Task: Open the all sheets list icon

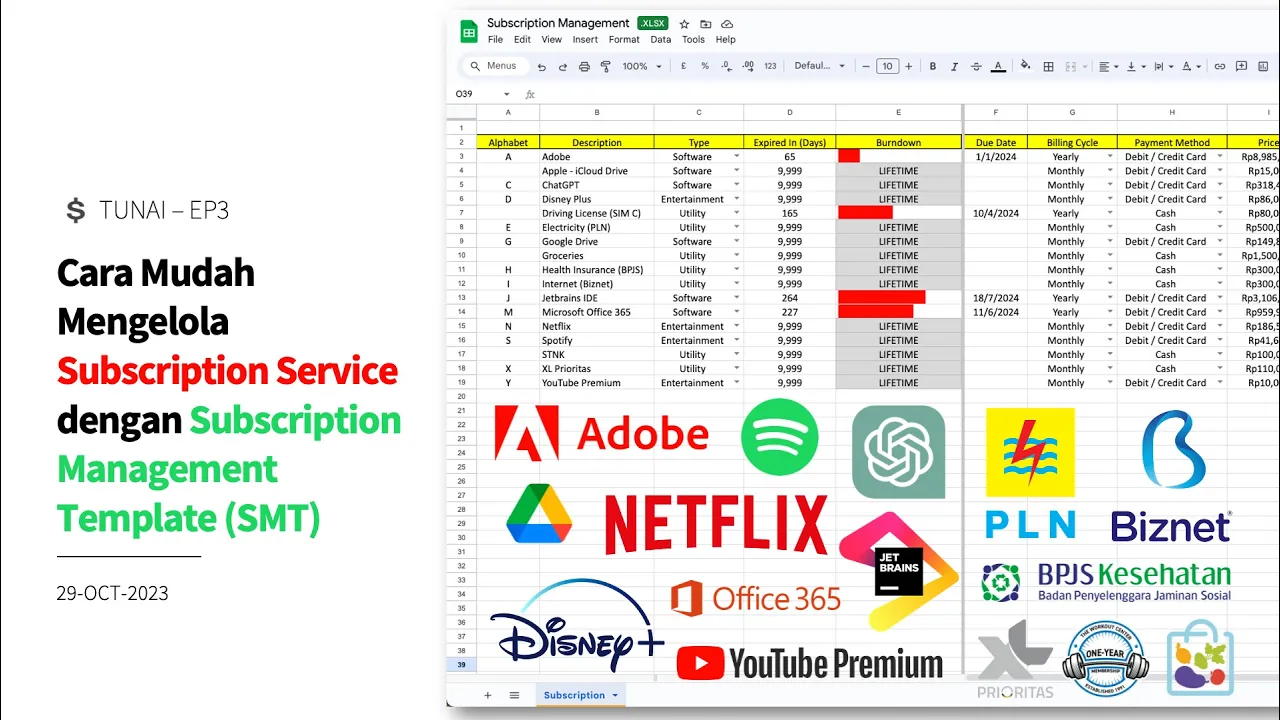Action: pos(514,695)
